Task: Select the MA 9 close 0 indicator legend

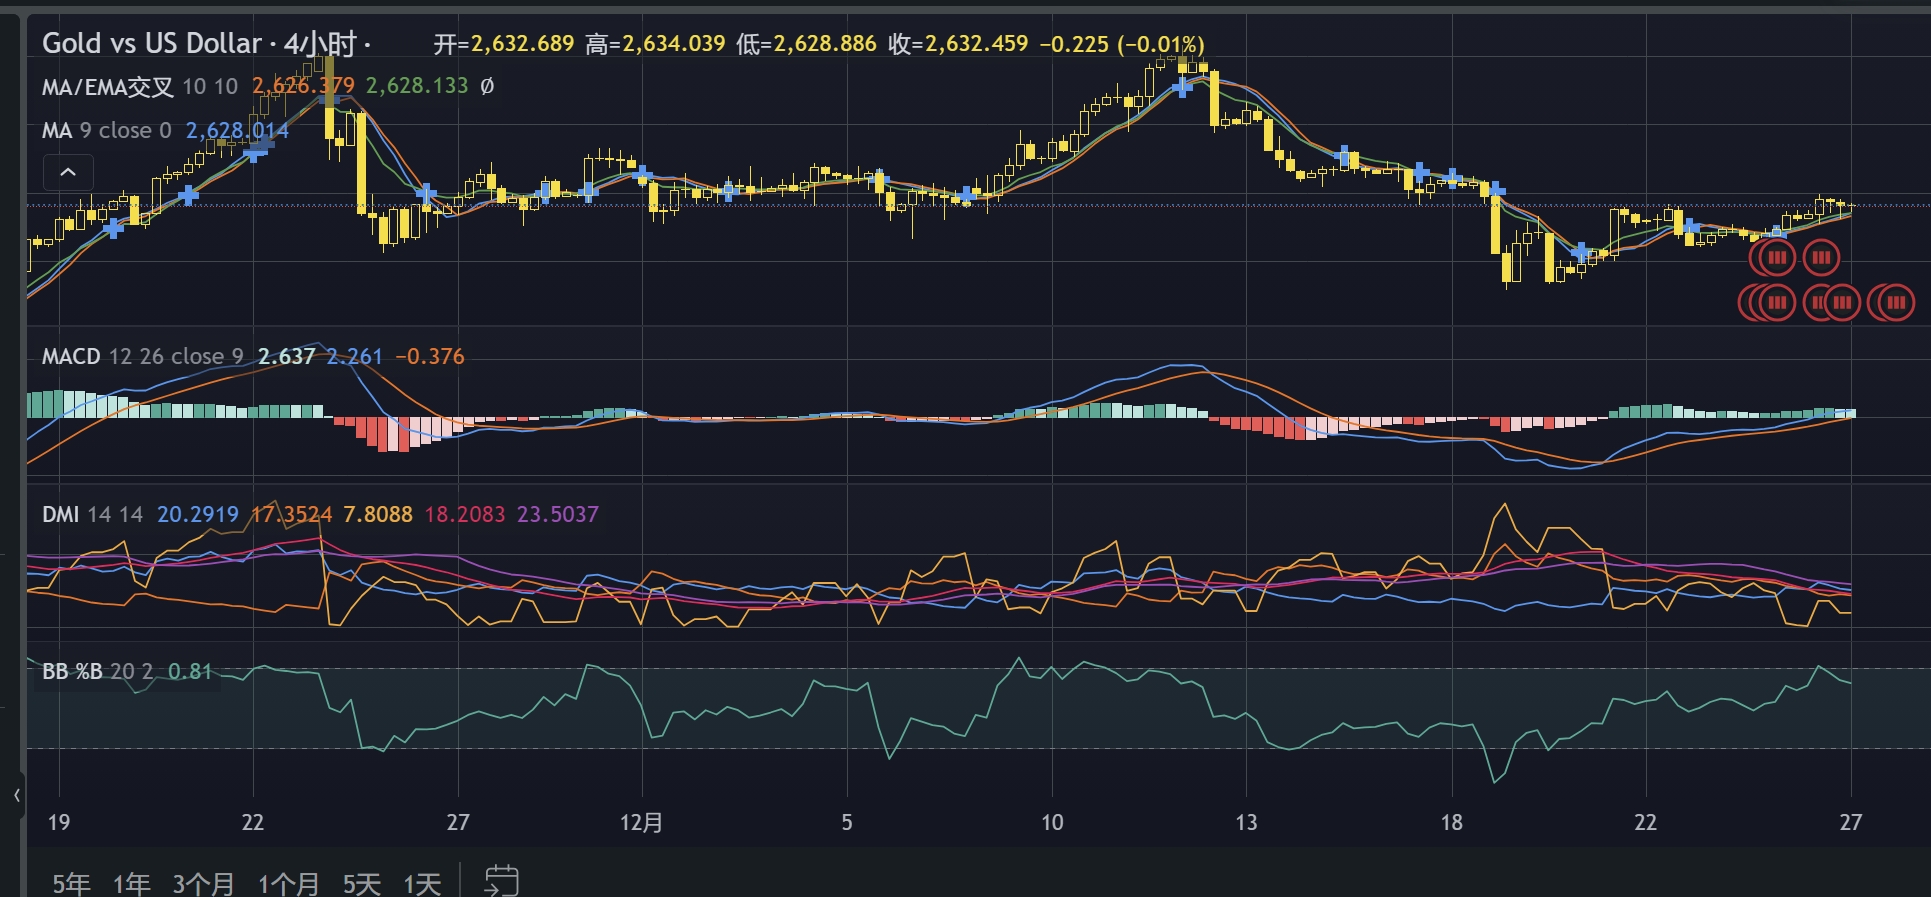Action: [x=107, y=130]
